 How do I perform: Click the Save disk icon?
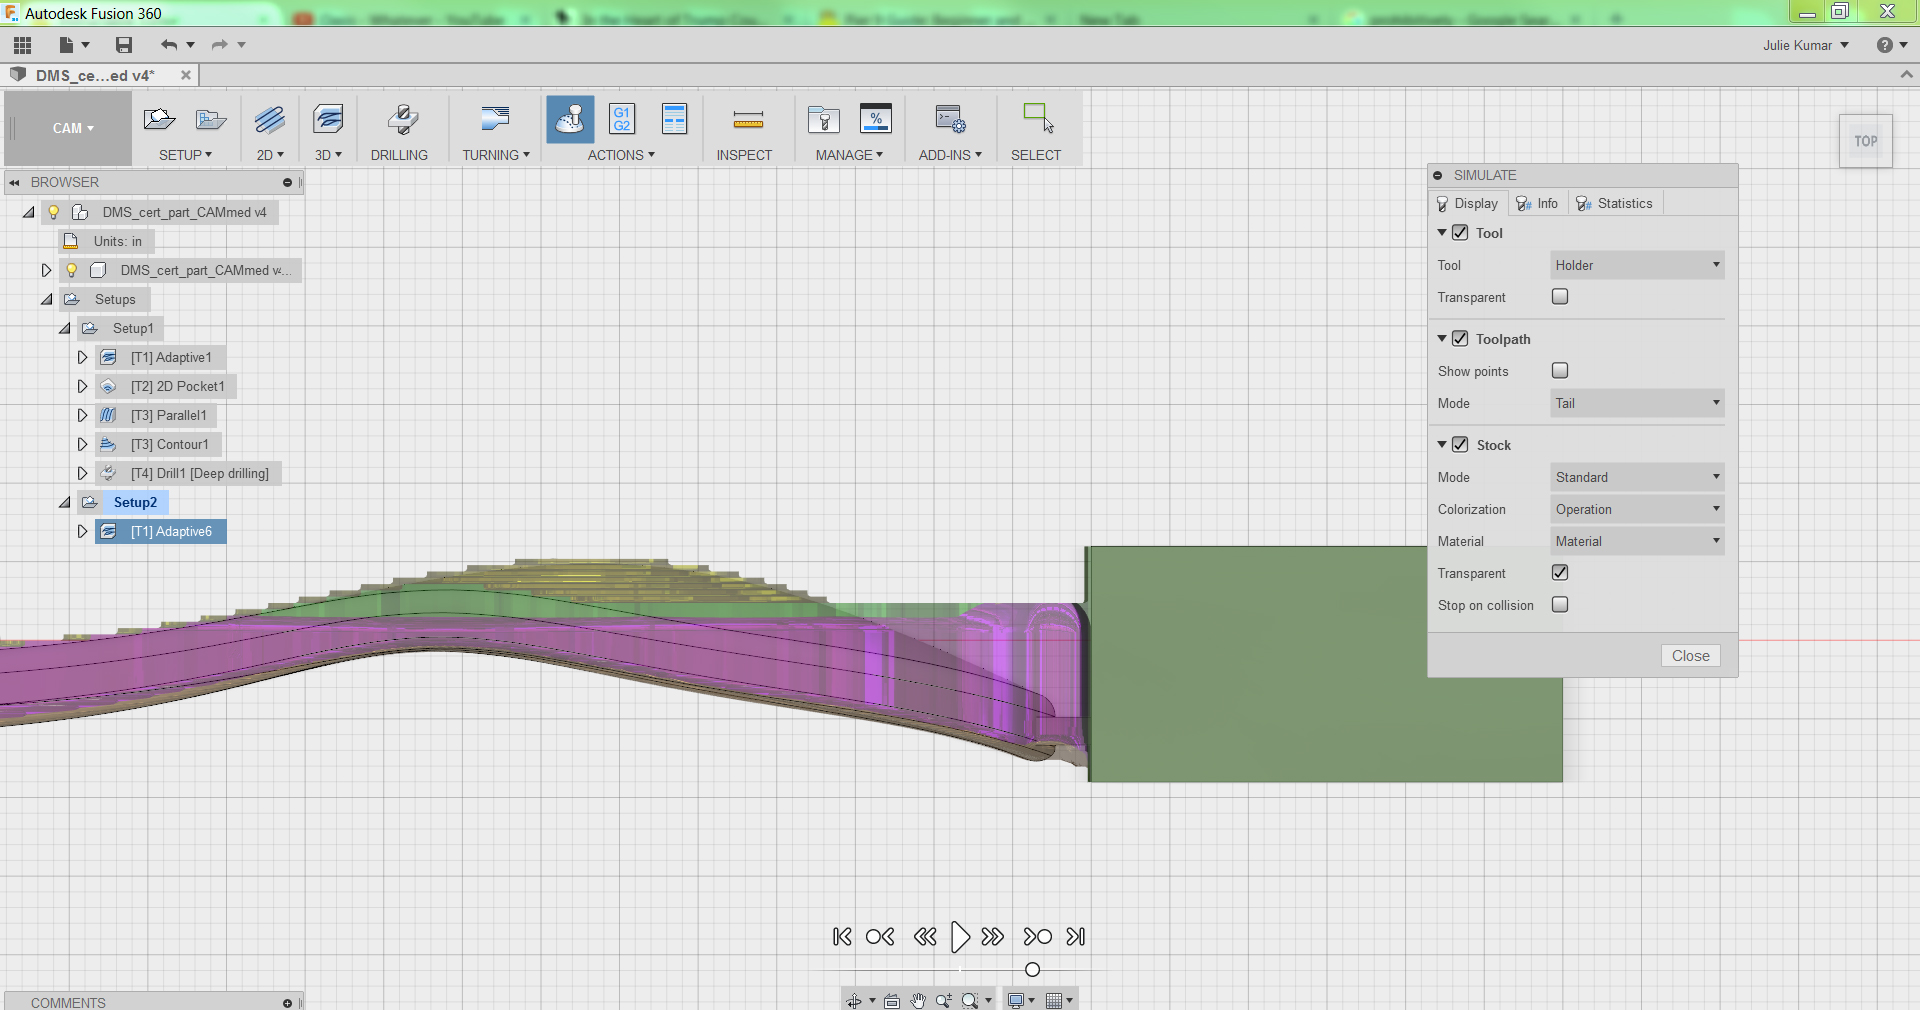(x=124, y=45)
